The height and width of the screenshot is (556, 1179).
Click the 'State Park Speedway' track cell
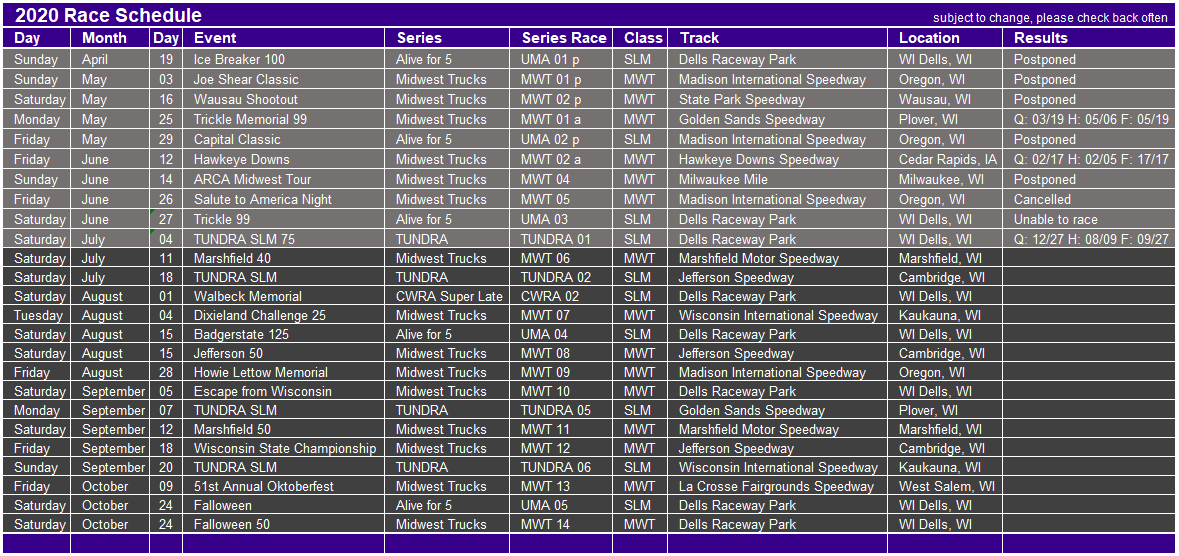click(777, 99)
